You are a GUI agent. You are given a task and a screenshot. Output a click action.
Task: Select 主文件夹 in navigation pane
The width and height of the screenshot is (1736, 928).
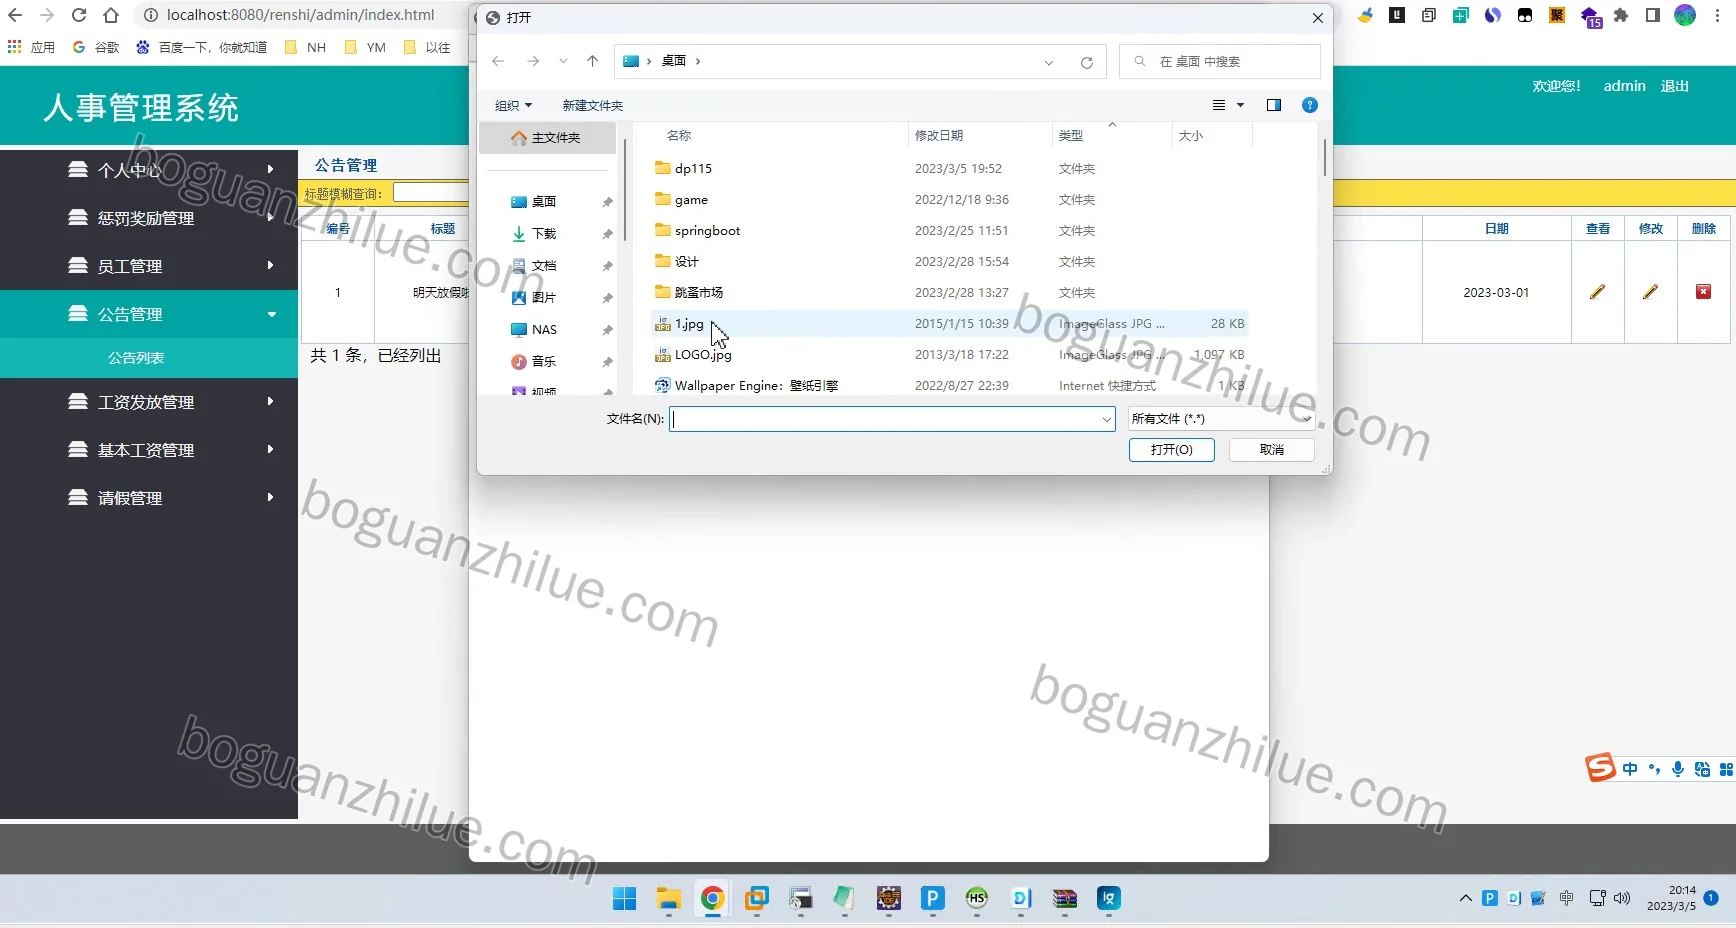point(548,138)
